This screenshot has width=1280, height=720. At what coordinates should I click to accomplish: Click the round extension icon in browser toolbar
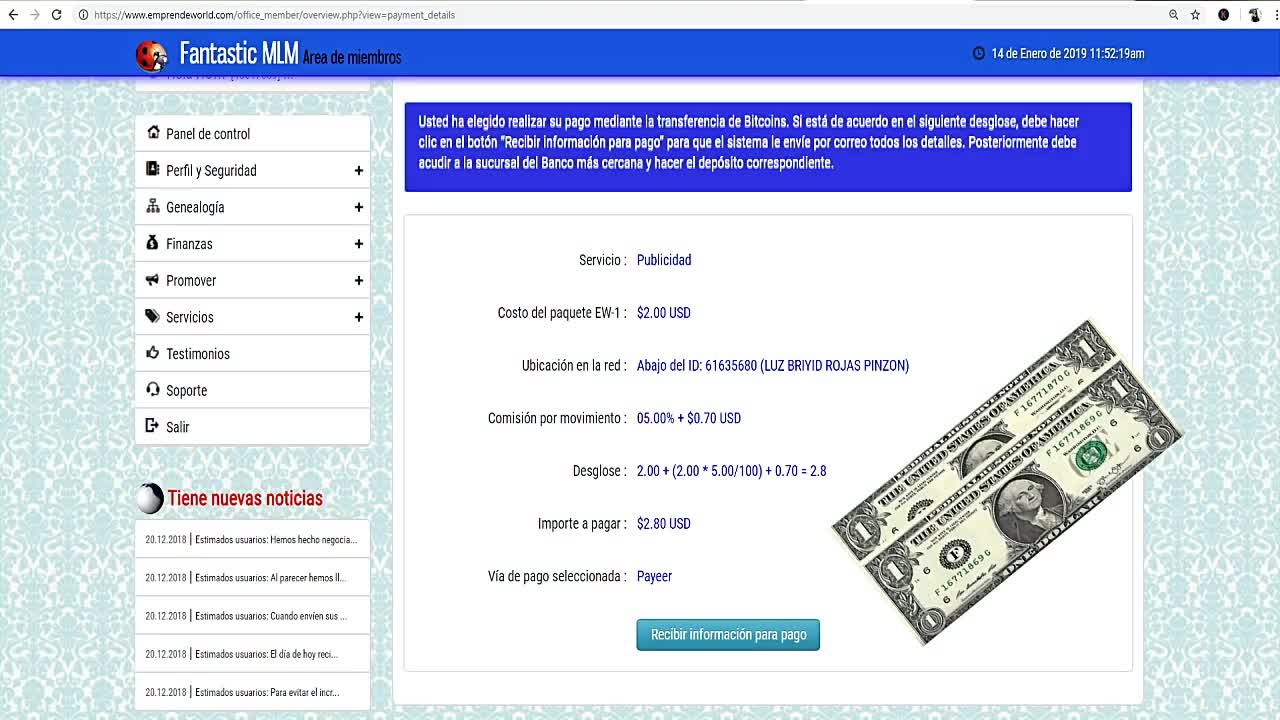(1223, 15)
